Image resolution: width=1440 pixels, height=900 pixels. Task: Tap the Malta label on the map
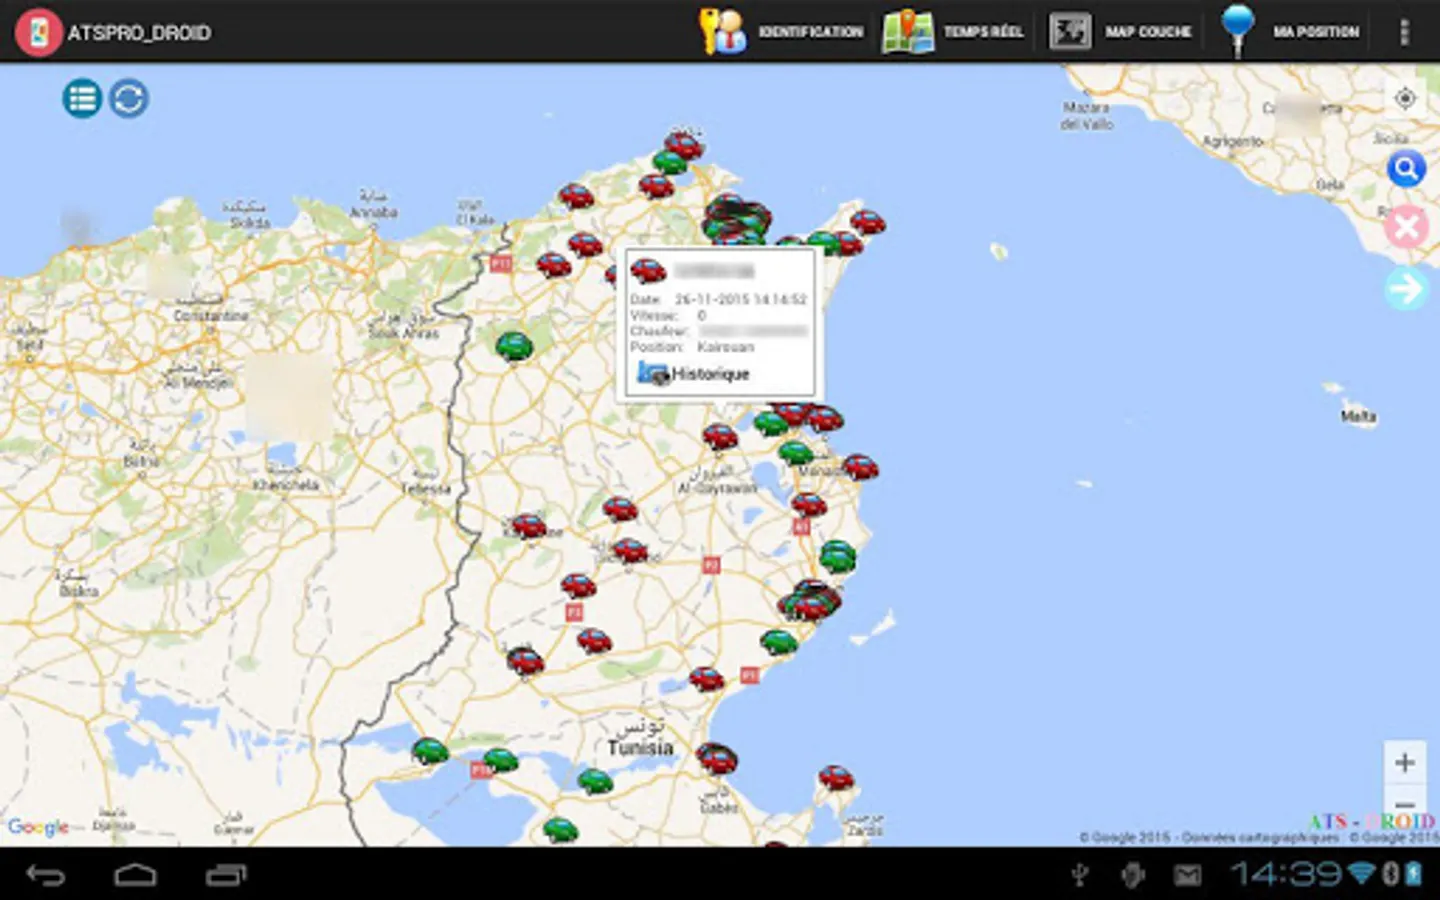point(1358,416)
